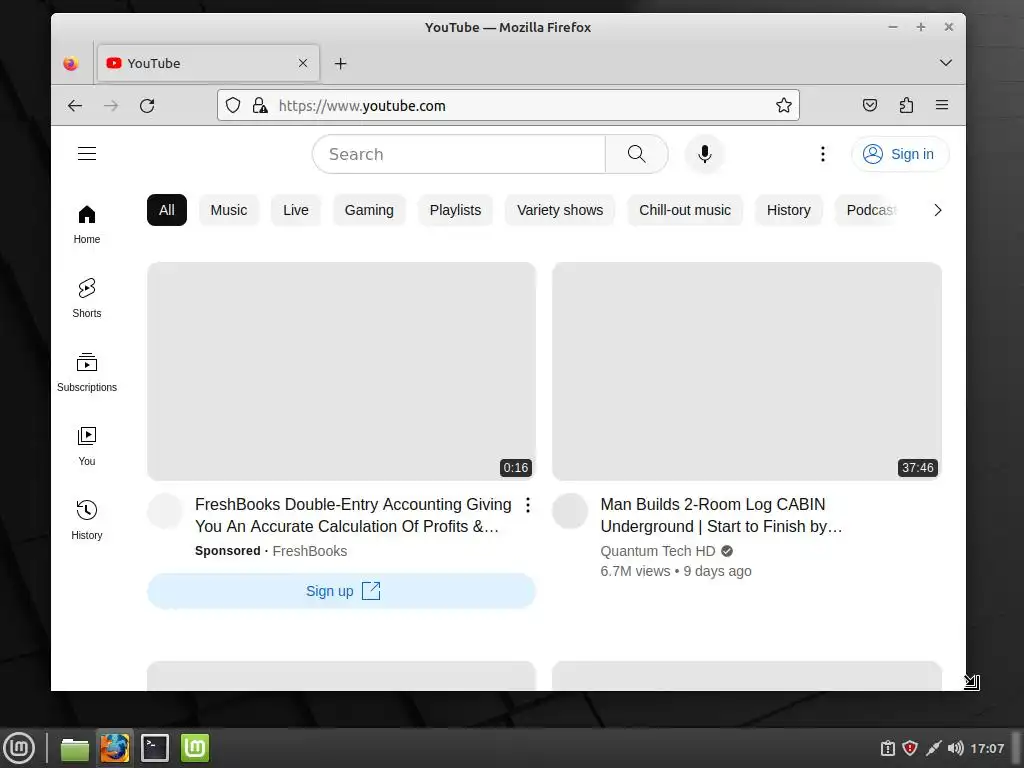Open Shorts from the sidebar
1024x768 pixels.
coord(87,298)
